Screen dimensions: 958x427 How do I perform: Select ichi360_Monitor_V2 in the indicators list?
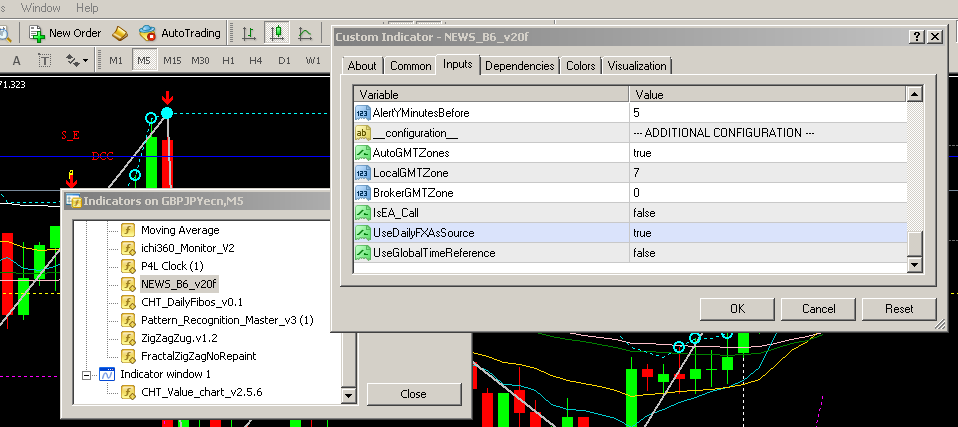pyautogui.click(x=188, y=248)
